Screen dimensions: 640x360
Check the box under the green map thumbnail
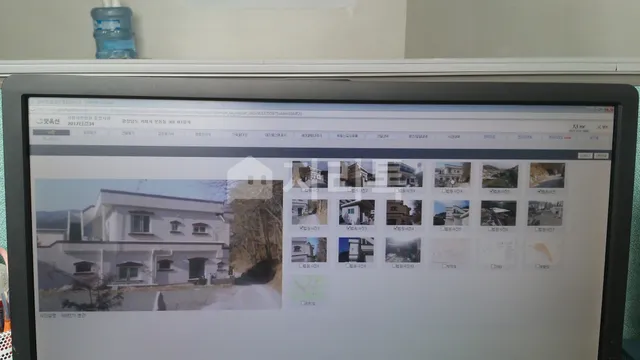[x=302, y=303]
